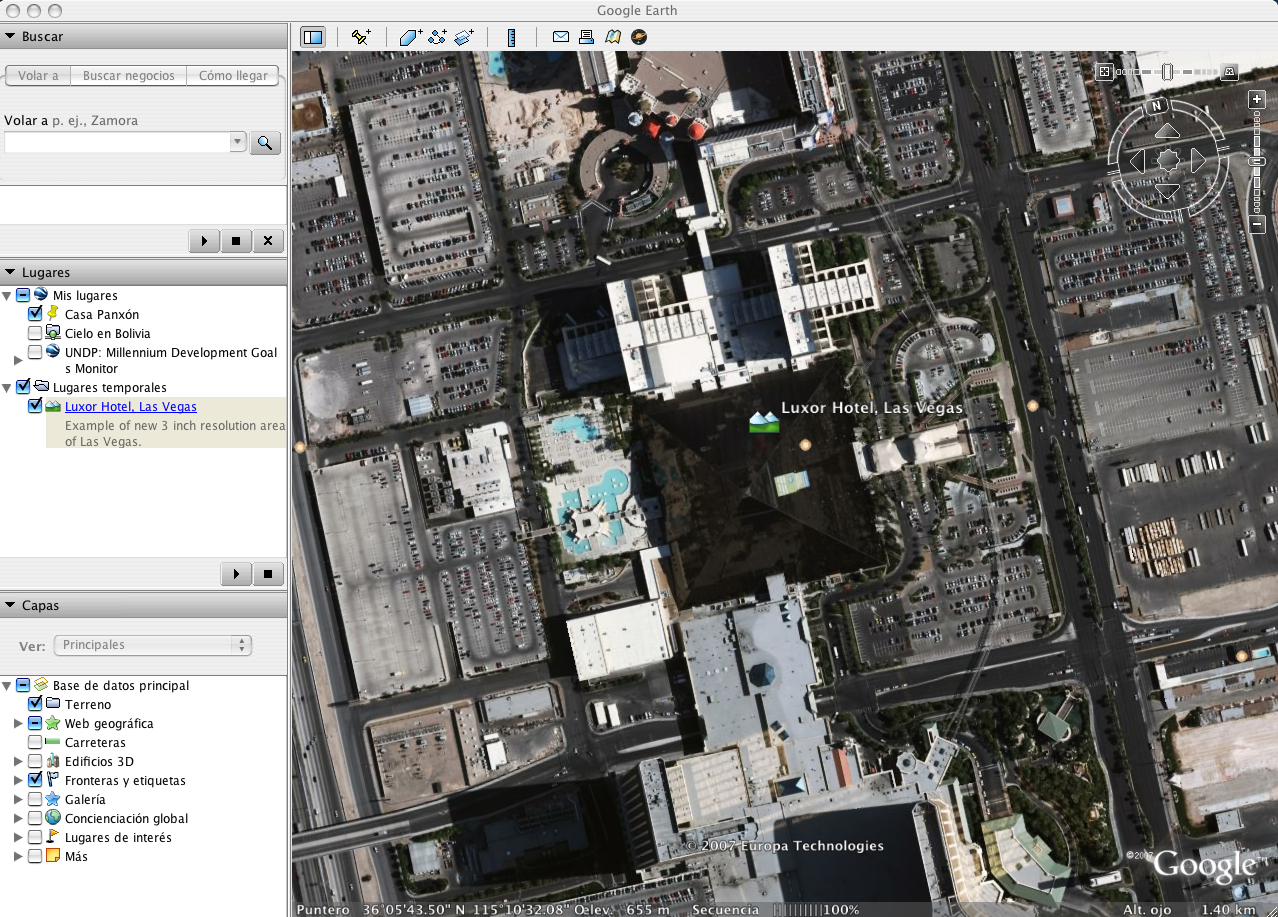Collapse the Lugares panel
The image size is (1278, 917).
click(x=10, y=272)
